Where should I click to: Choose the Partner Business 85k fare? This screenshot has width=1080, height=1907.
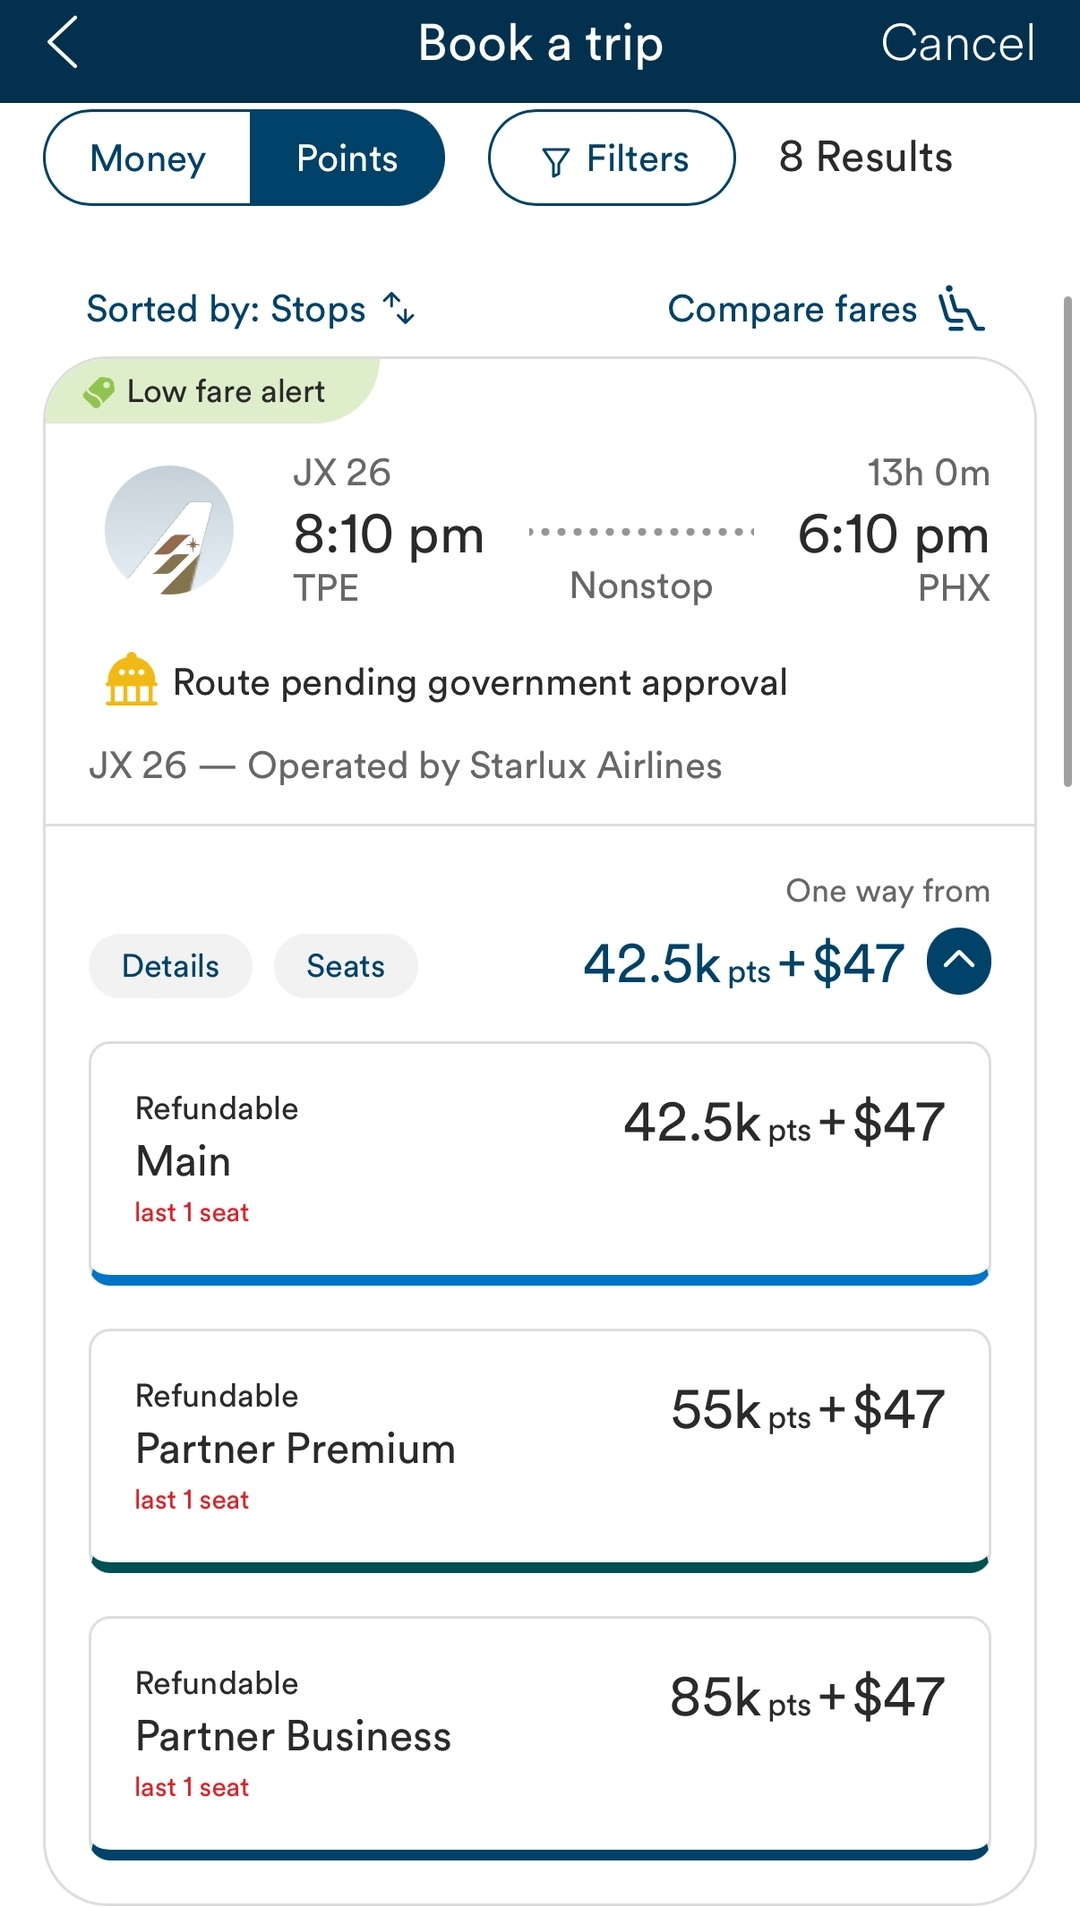click(540, 1734)
